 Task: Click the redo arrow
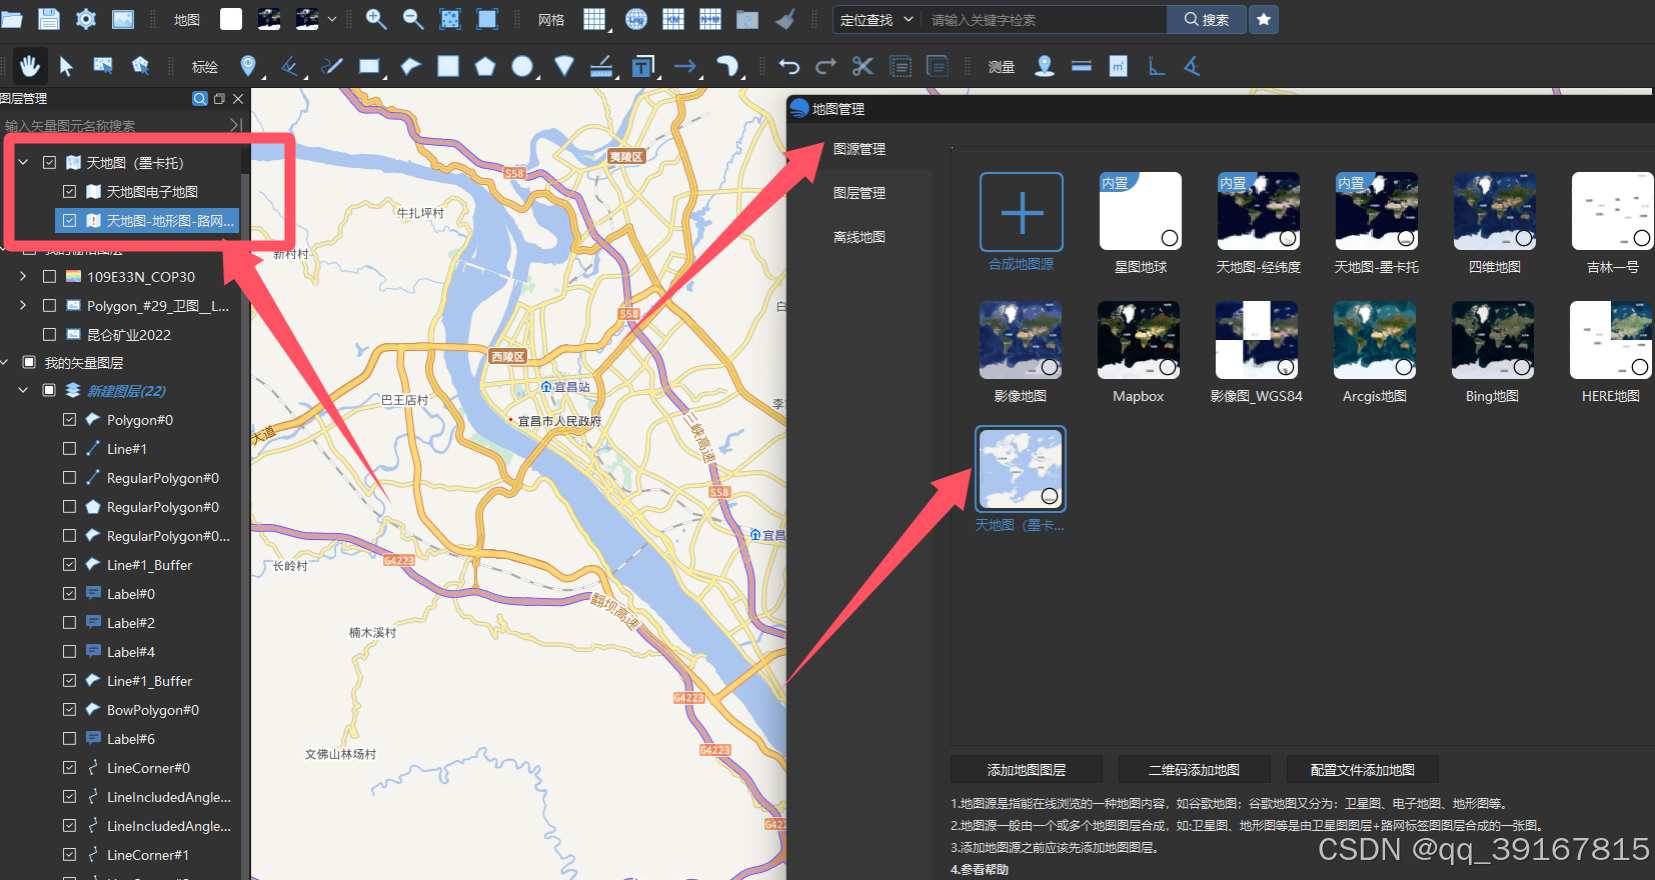click(x=825, y=66)
